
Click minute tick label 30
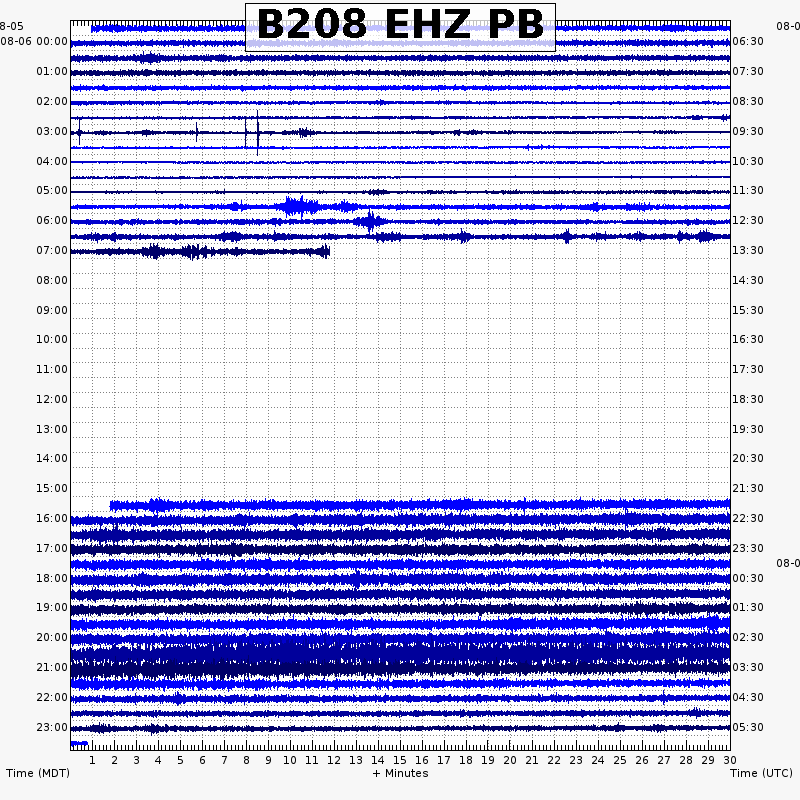coord(730,761)
